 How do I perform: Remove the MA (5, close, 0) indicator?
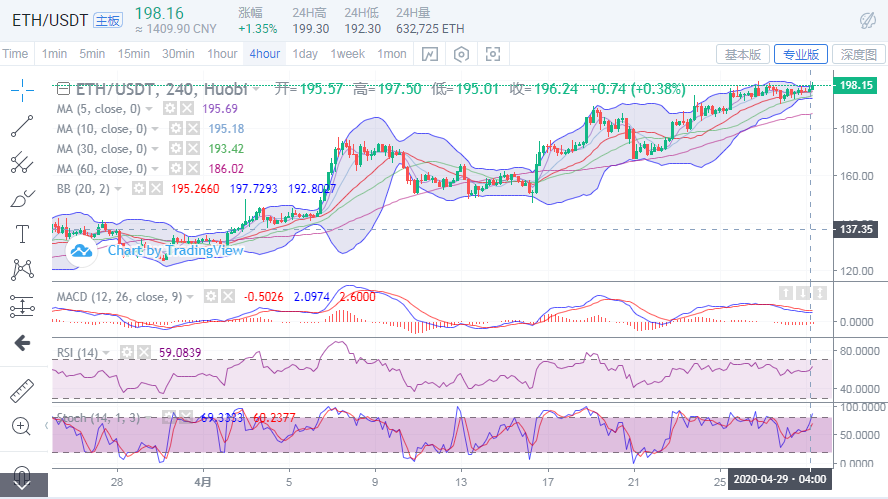[x=187, y=109]
